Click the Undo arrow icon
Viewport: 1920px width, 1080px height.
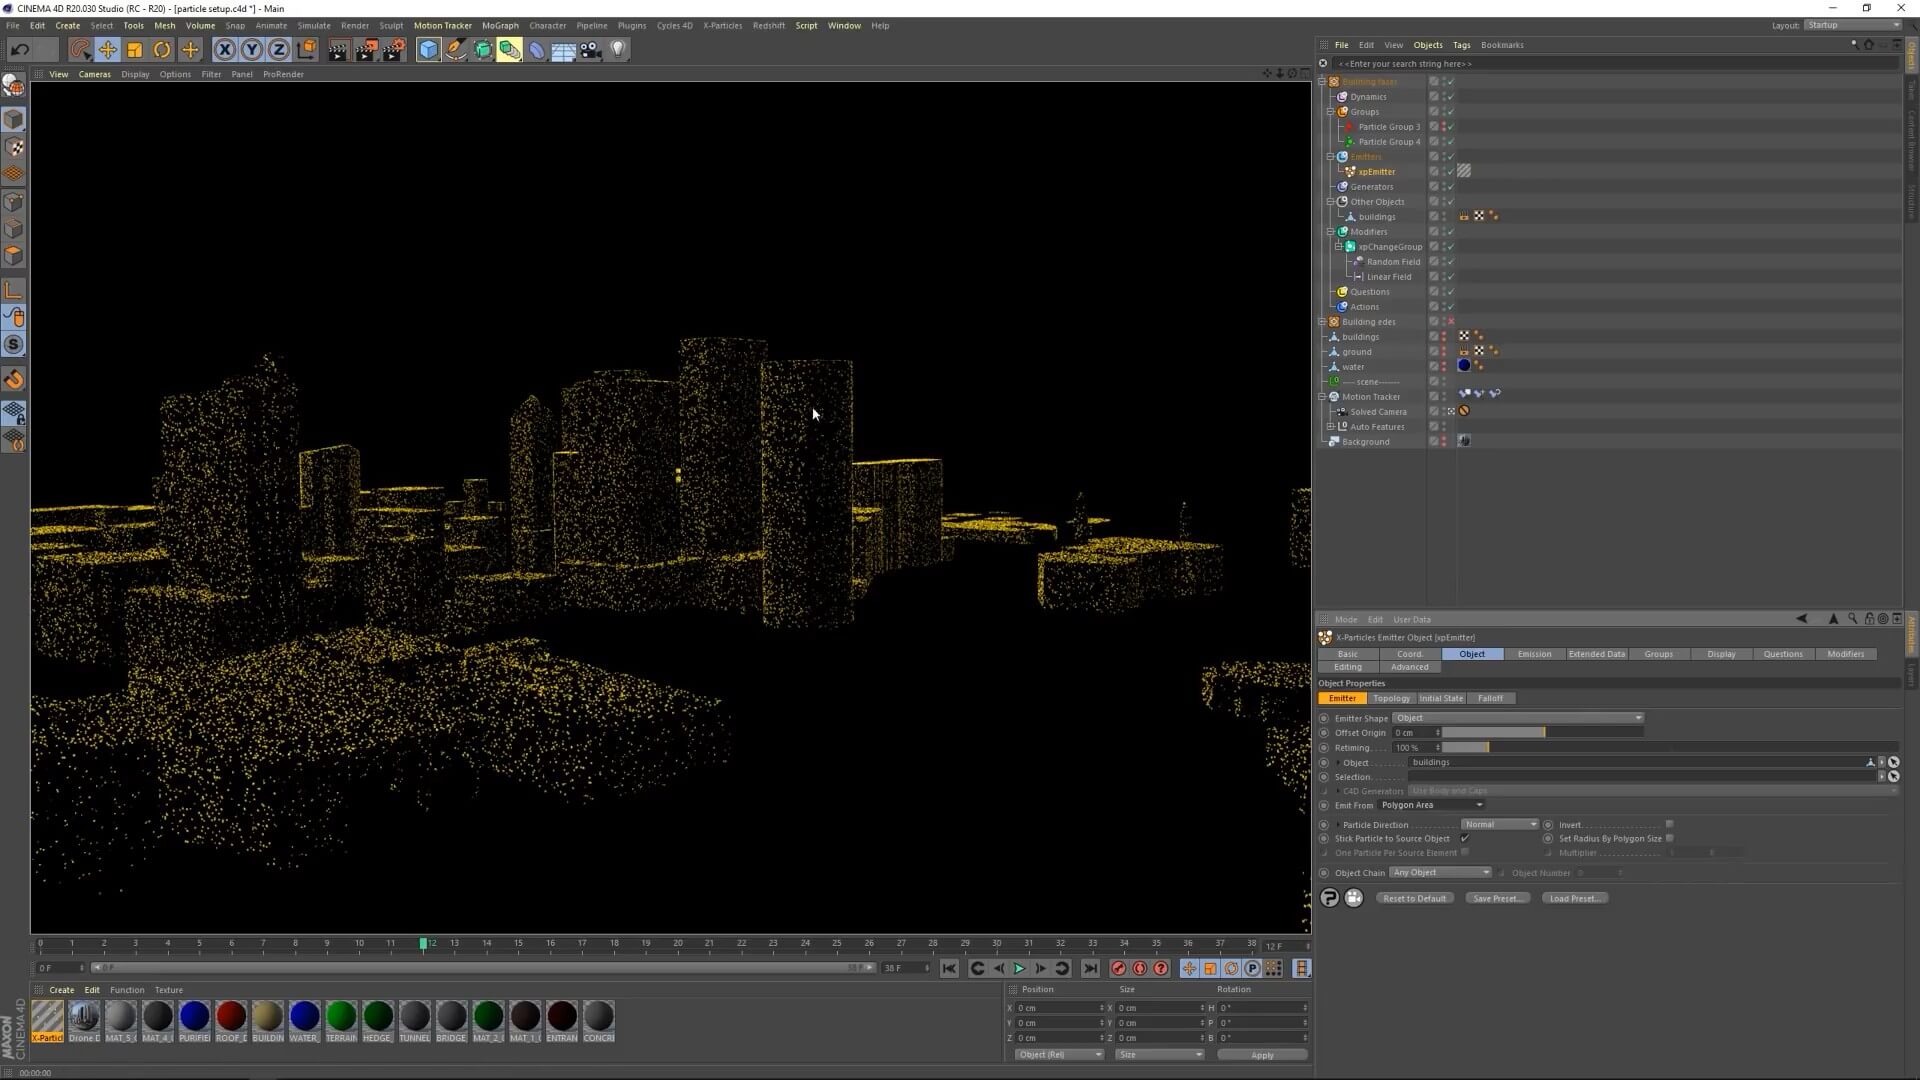coord(19,49)
